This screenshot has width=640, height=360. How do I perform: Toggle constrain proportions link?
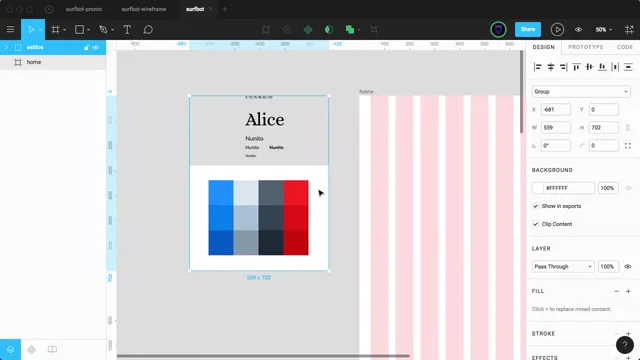coord(628,128)
